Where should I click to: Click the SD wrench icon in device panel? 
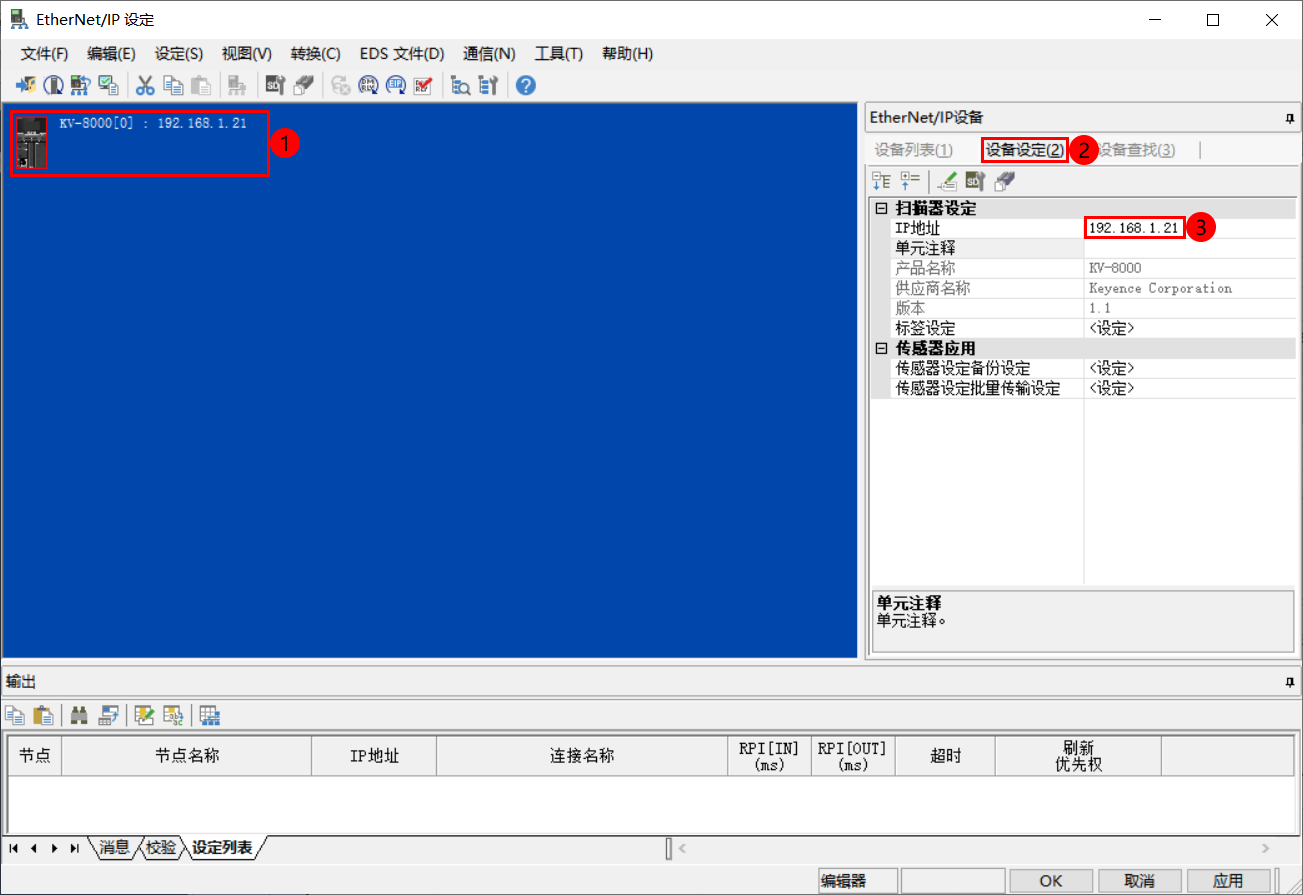pos(975,181)
